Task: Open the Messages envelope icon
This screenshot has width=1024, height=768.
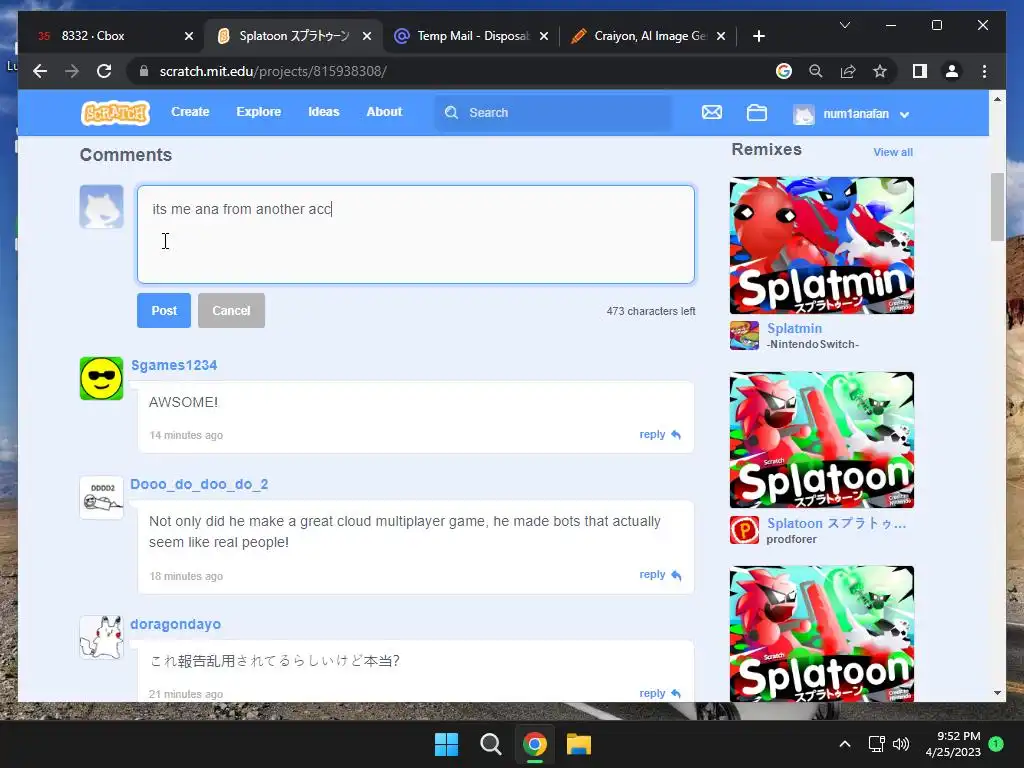Action: pyautogui.click(x=712, y=112)
